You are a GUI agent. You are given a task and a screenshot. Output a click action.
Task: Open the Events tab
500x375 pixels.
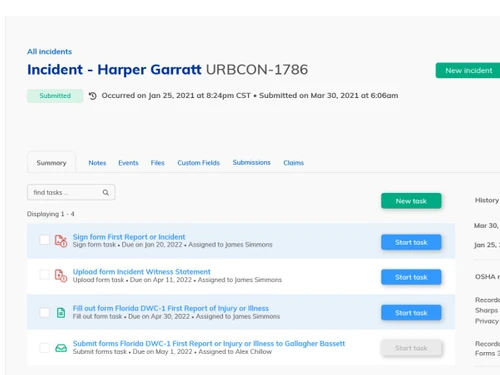point(128,163)
